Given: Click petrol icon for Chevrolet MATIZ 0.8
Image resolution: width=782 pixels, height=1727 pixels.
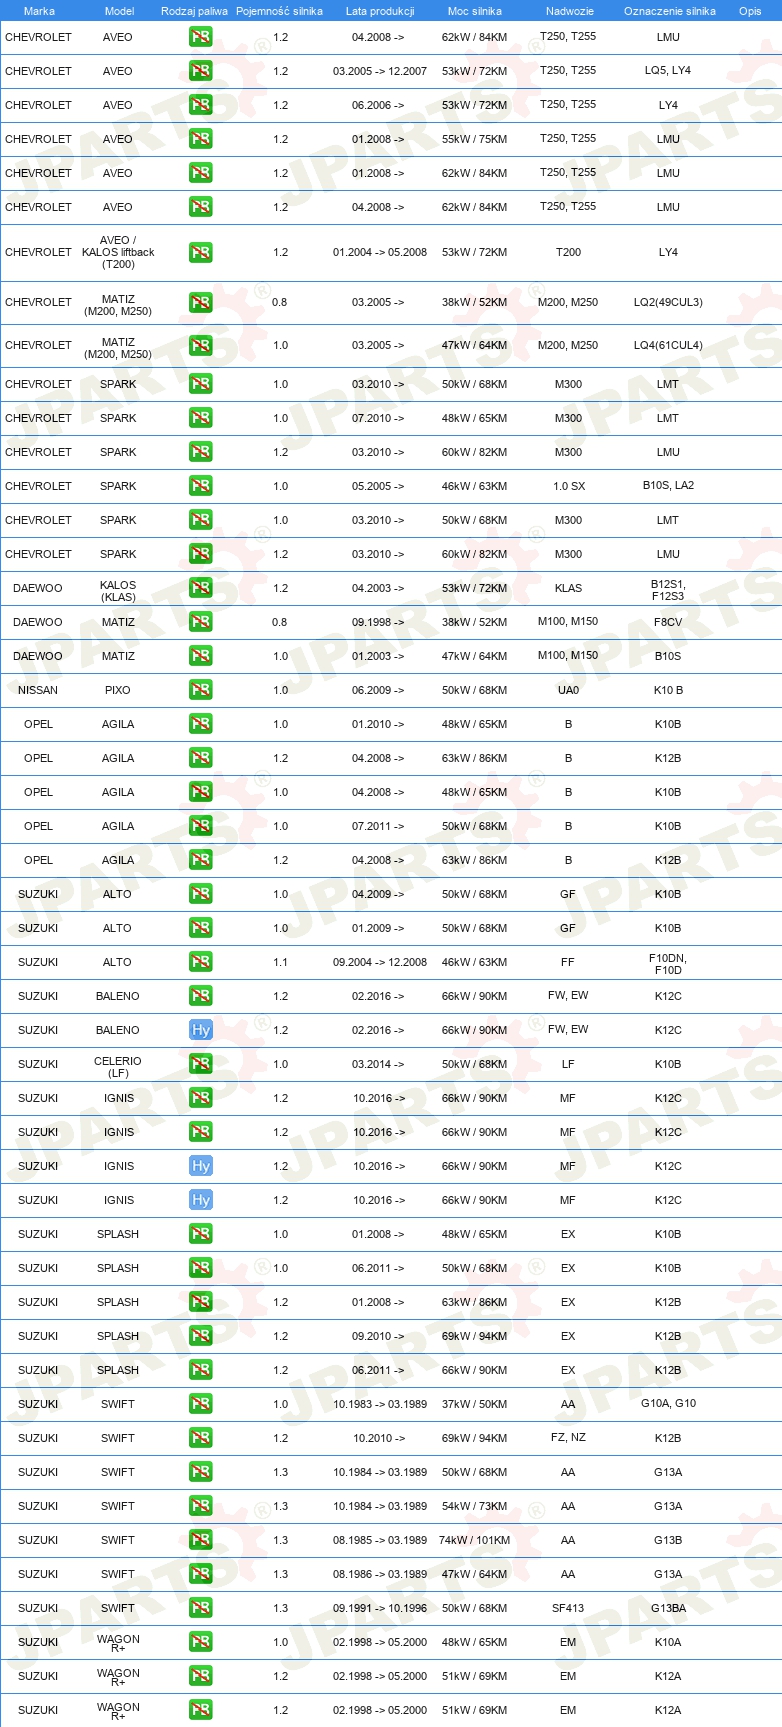Looking at the screenshot, I should click(200, 302).
